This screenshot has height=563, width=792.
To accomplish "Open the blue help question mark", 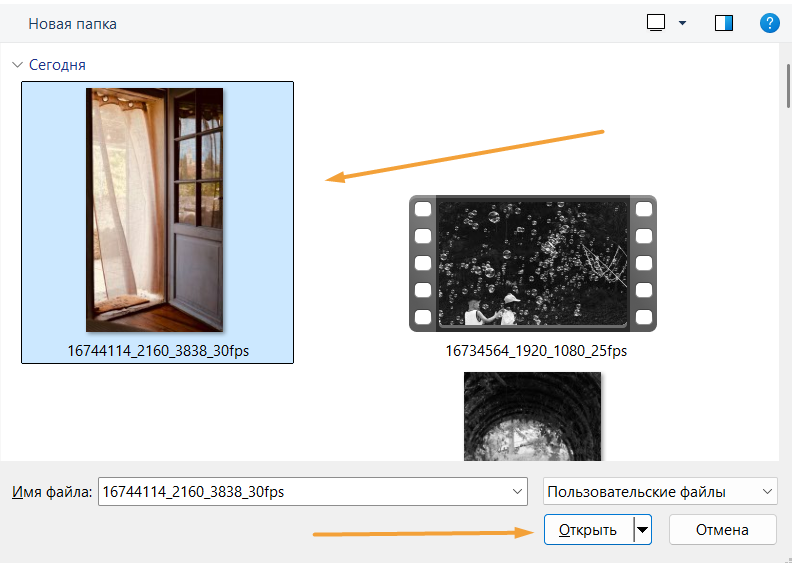I will [769, 23].
